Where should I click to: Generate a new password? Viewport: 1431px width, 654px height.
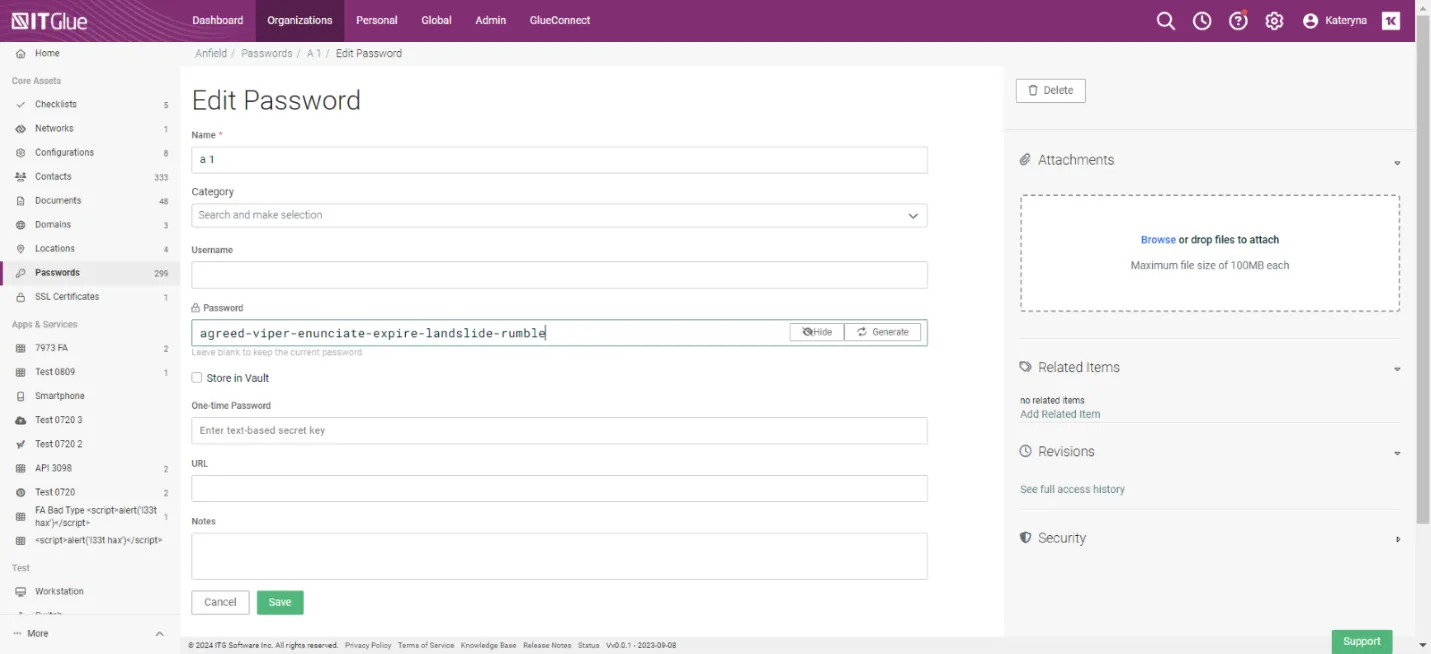(x=883, y=332)
